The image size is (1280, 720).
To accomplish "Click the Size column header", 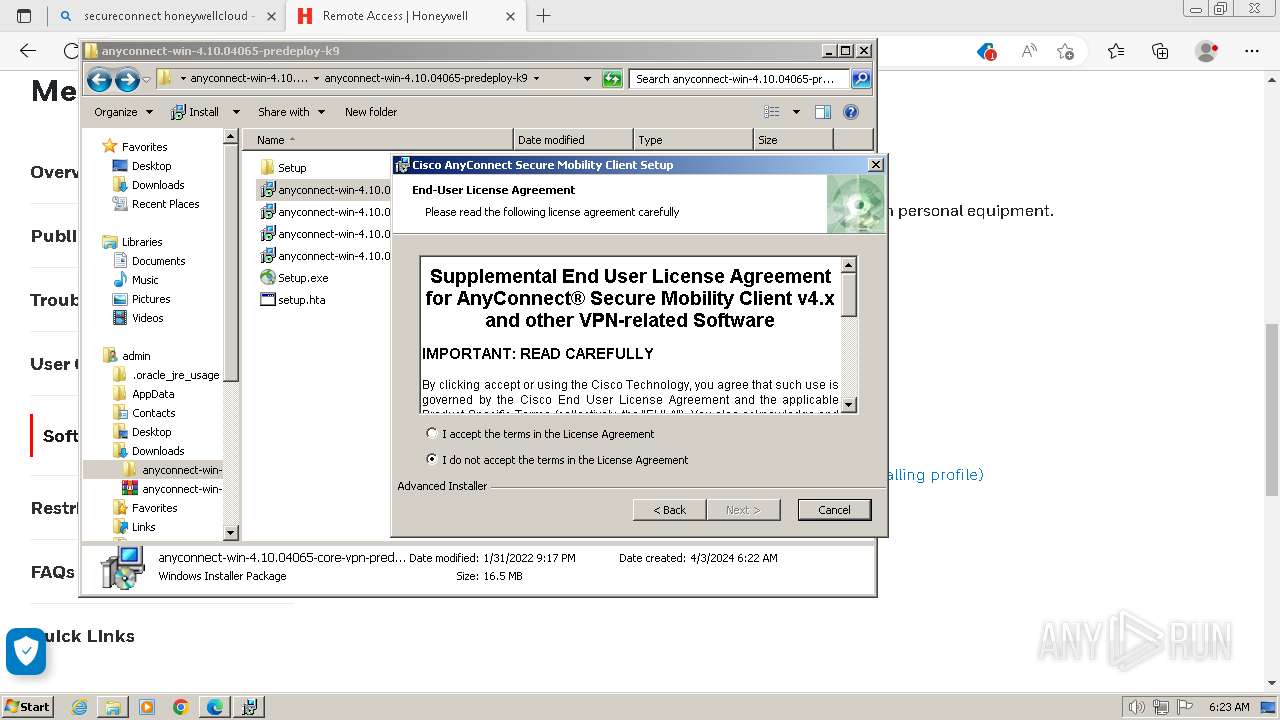I will click(x=793, y=140).
